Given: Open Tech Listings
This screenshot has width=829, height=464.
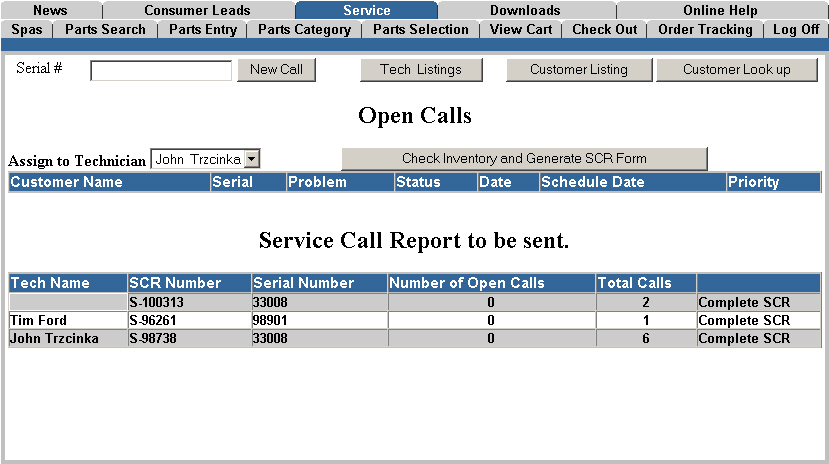Looking at the screenshot, I should (421, 70).
